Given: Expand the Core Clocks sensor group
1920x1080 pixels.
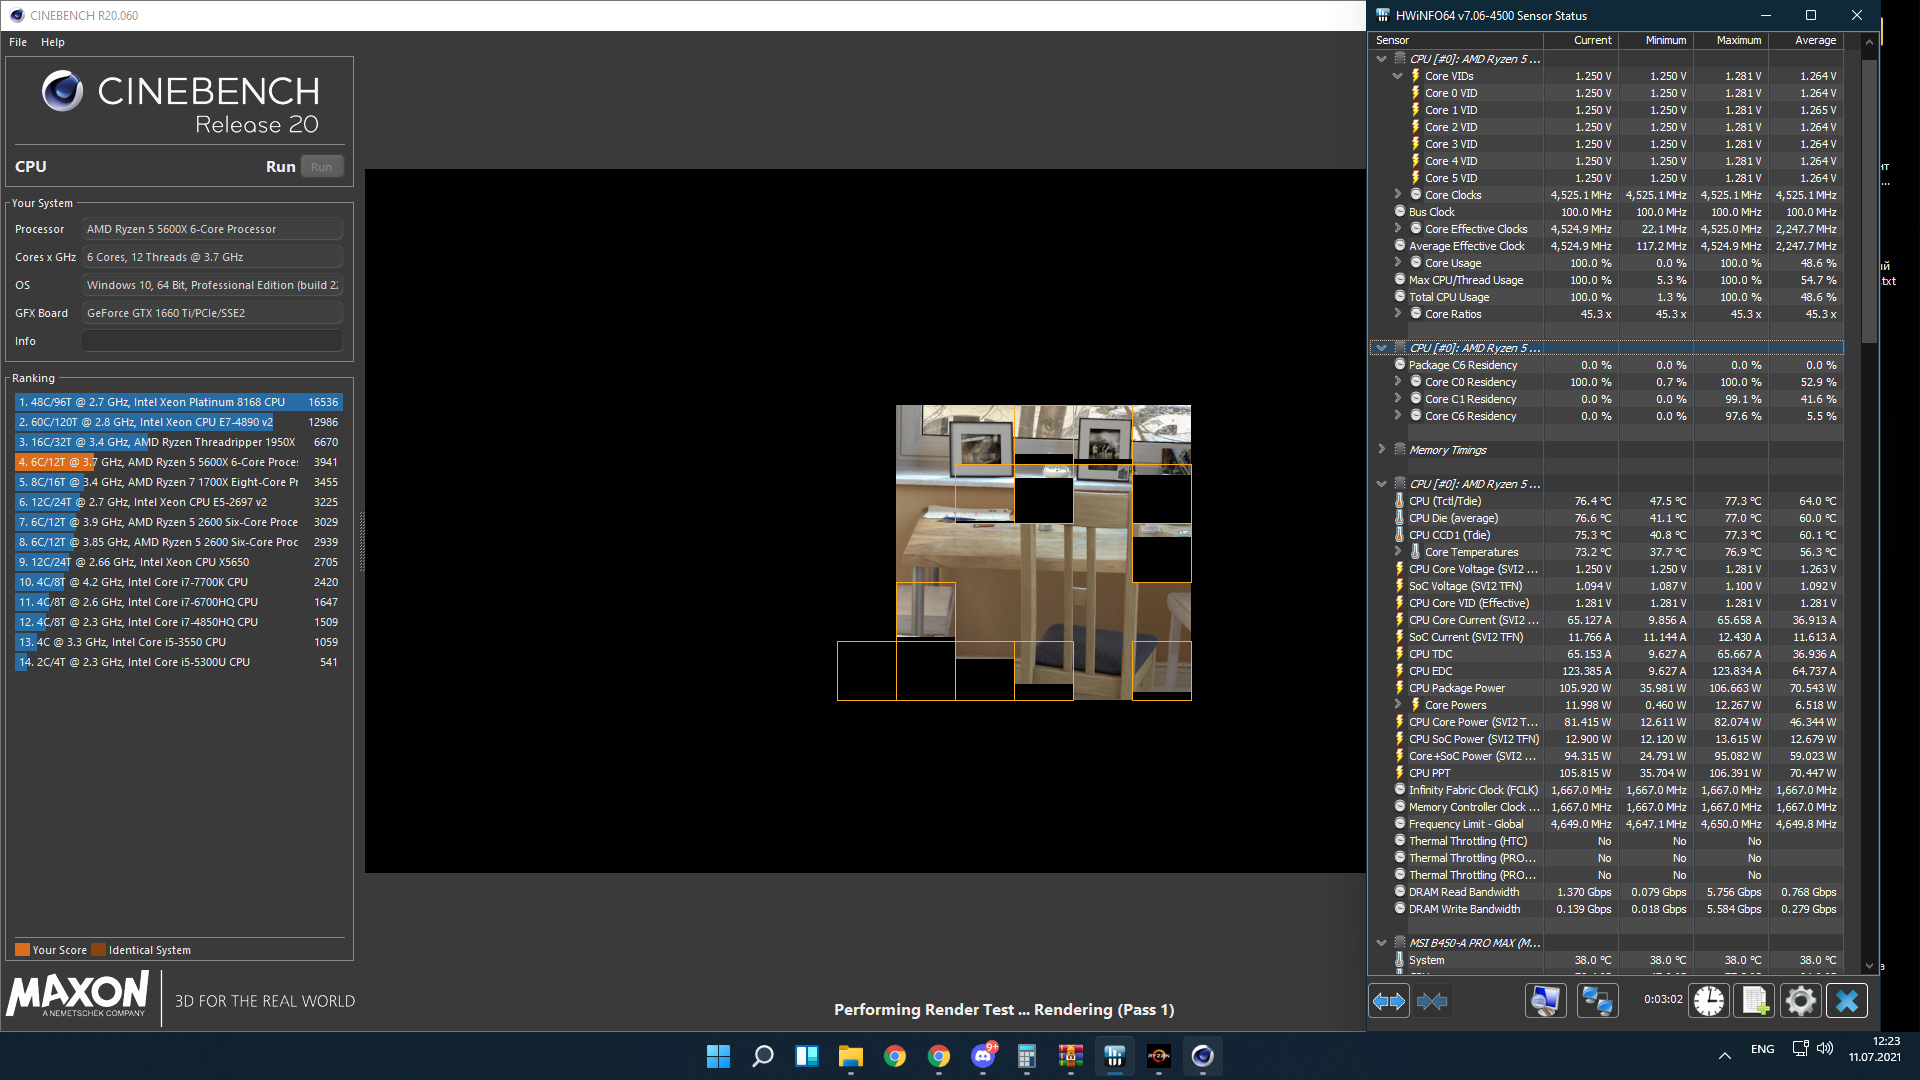Looking at the screenshot, I should tap(1398, 195).
